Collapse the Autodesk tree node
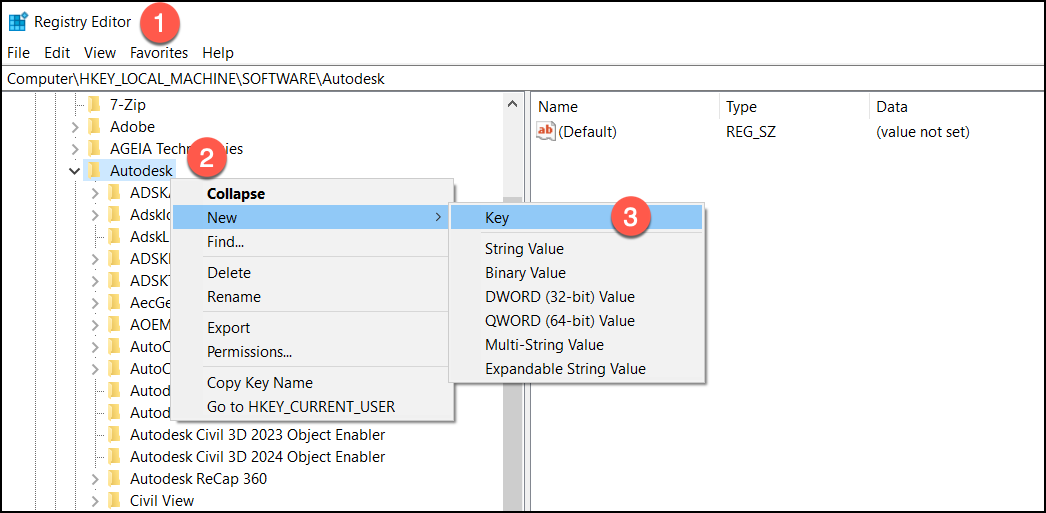 pos(75,170)
